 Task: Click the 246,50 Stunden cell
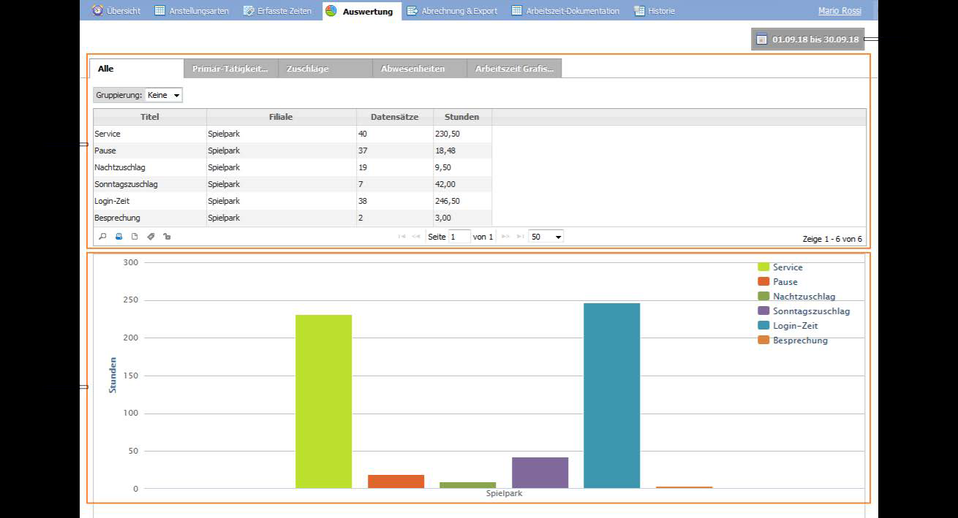coord(463,201)
